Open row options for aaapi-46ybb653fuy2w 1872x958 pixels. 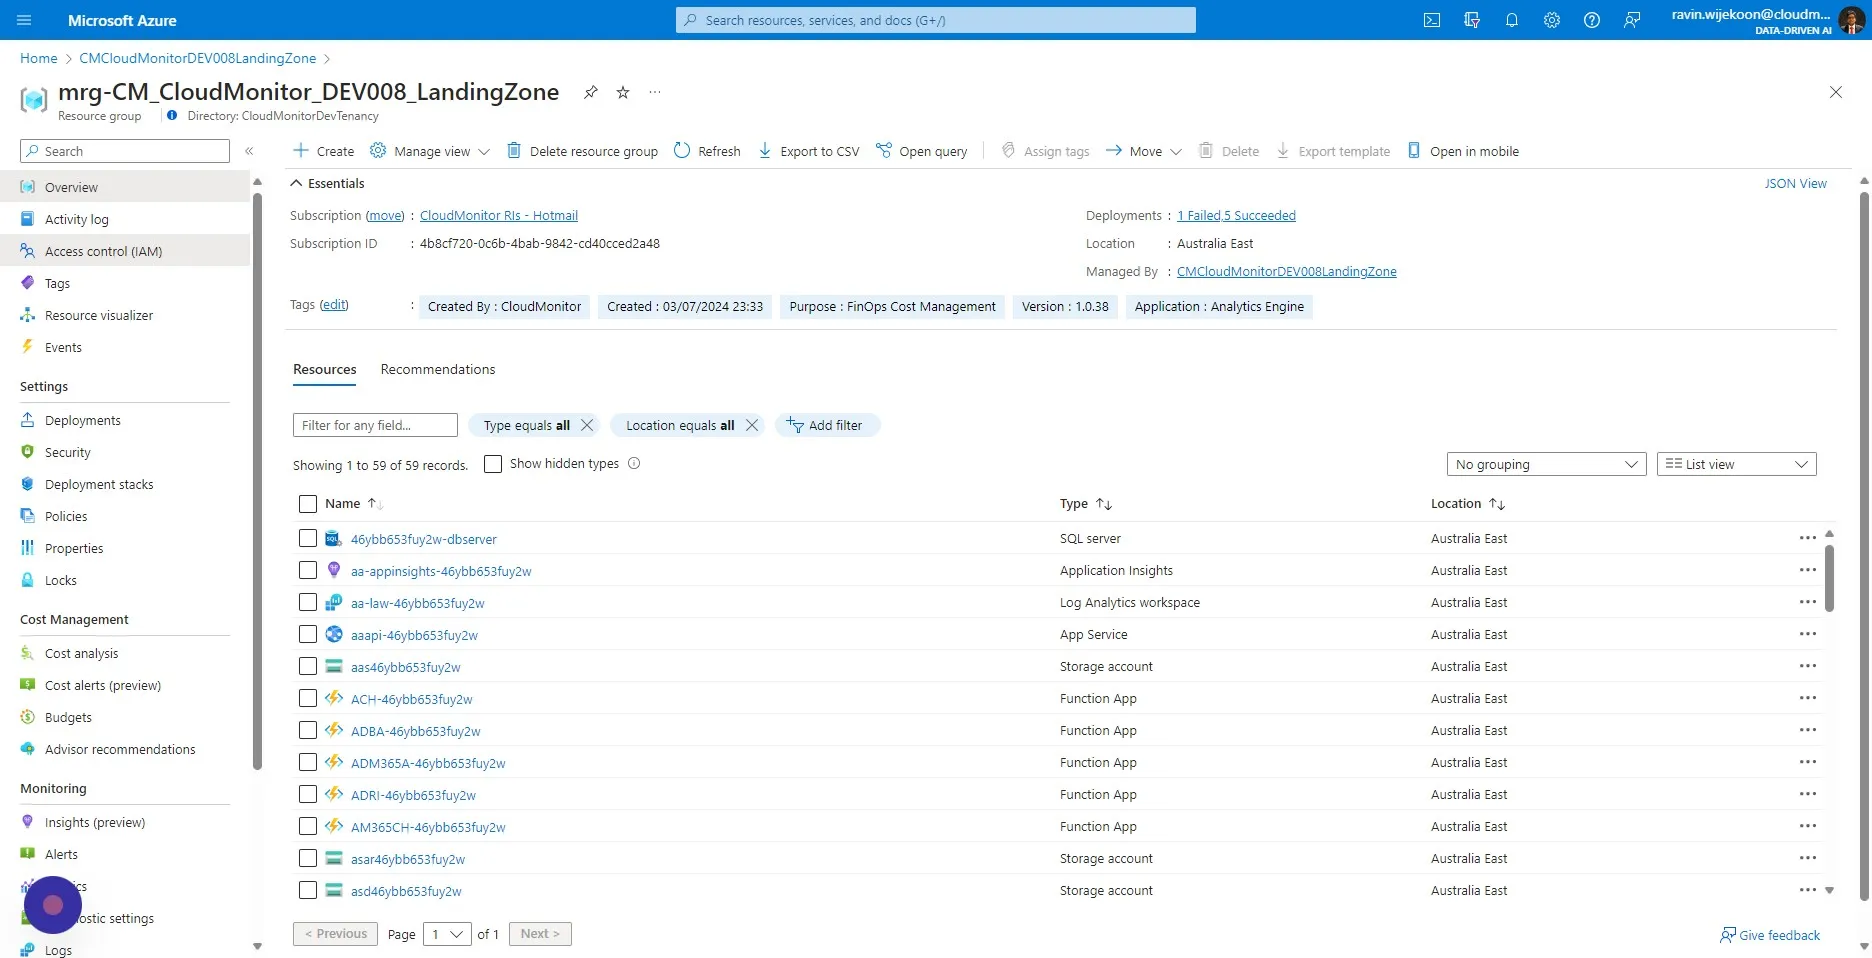(x=1808, y=634)
